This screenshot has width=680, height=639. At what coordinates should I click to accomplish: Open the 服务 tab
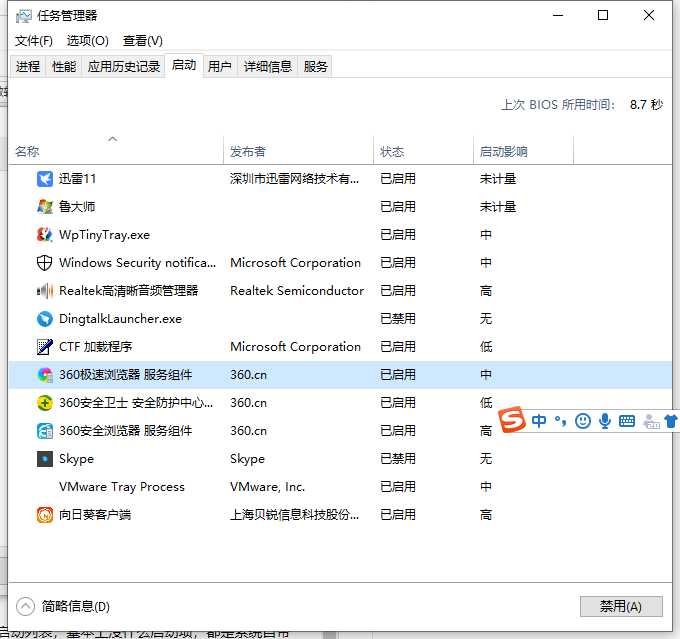pos(316,67)
